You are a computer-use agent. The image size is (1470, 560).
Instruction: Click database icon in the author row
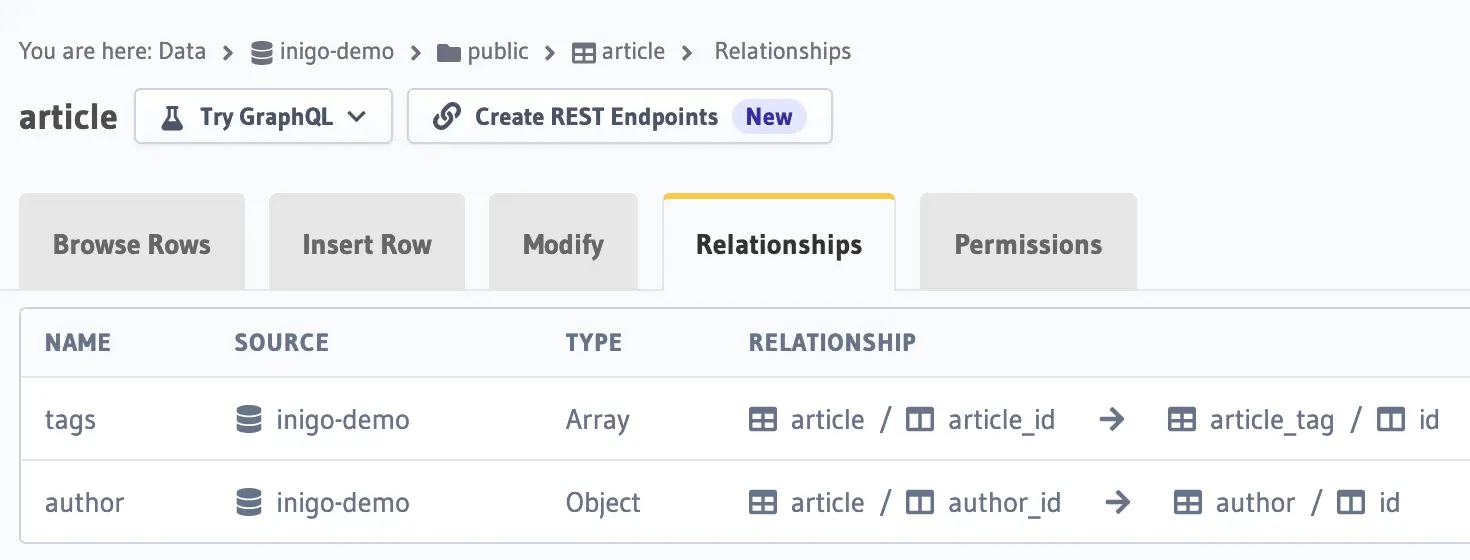[x=249, y=502]
